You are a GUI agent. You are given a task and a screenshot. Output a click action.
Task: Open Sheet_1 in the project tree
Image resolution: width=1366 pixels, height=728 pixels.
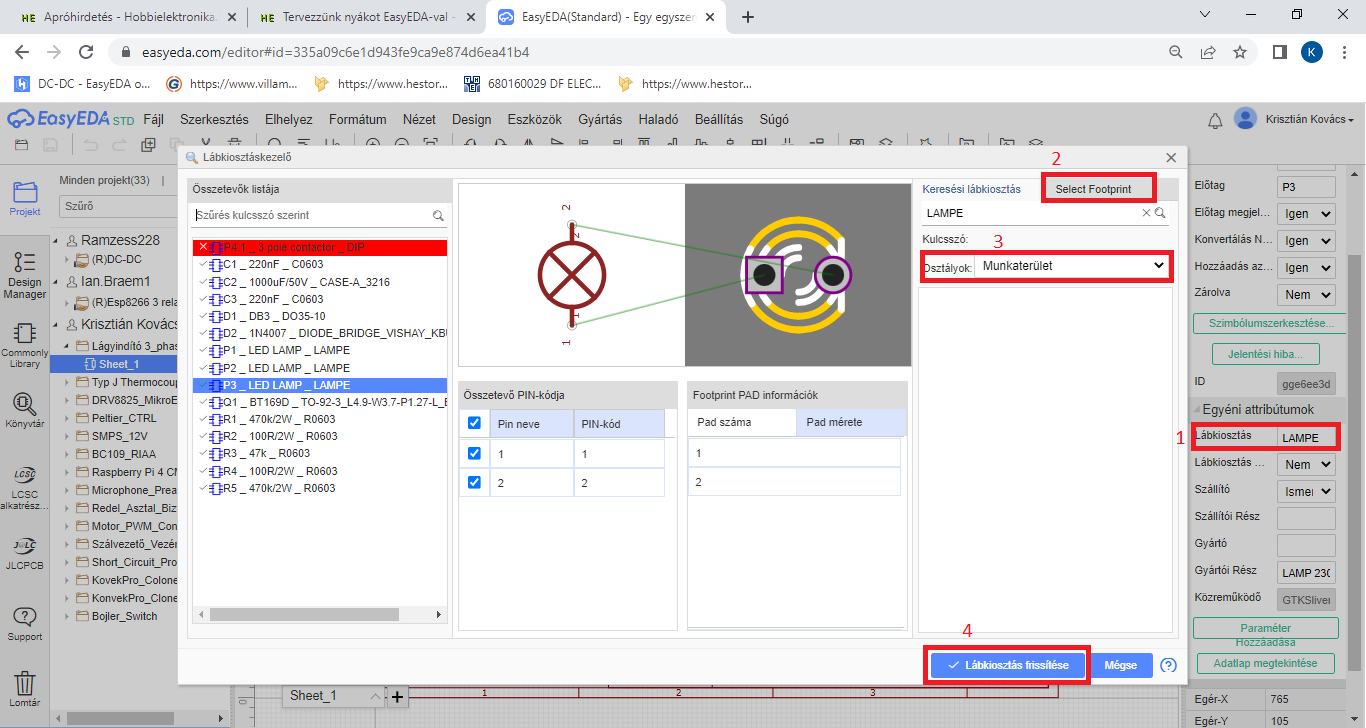[x=118, y=364]
